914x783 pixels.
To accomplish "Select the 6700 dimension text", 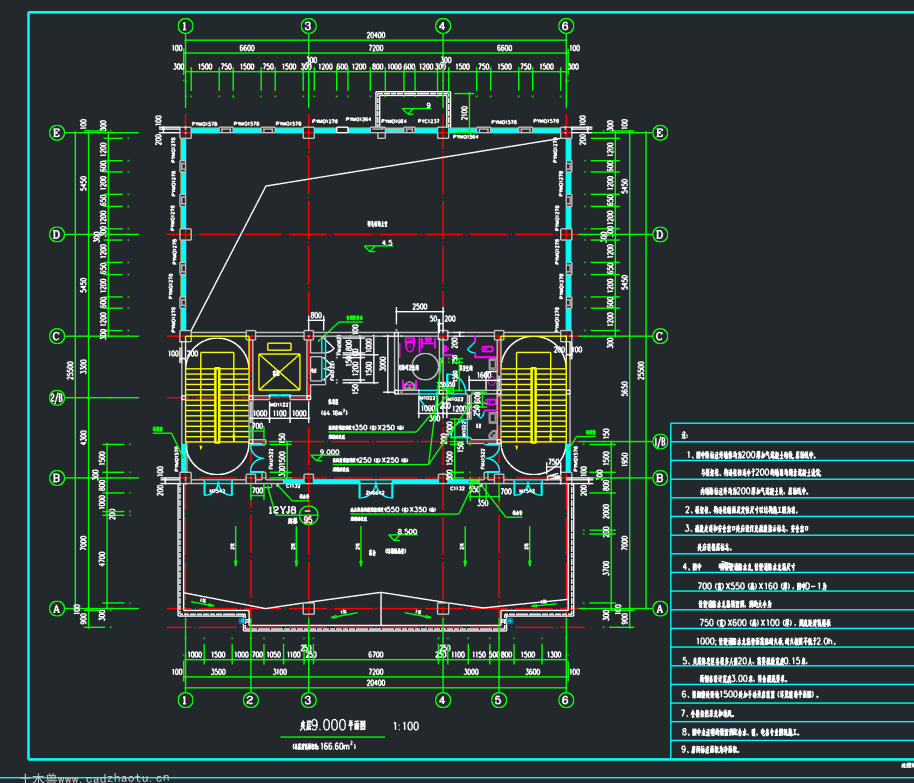I will click(x=376, y=655).
